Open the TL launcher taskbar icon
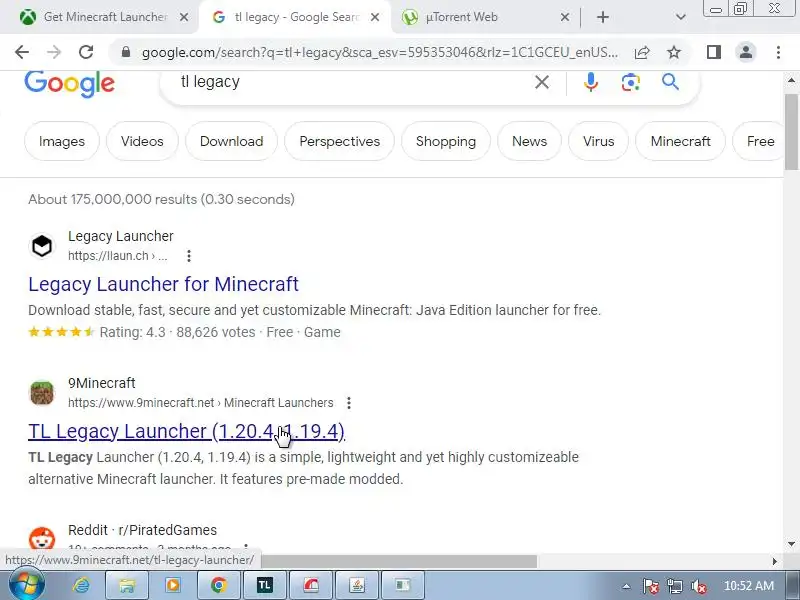Screen dimensions: 800x600 point(264,585)
